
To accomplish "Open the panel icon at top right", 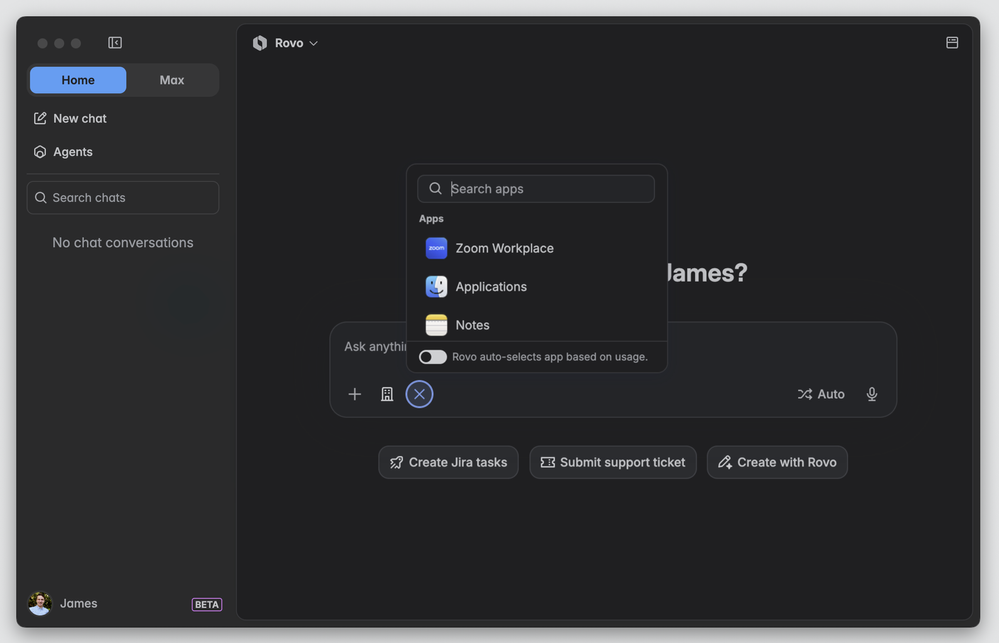I will [x=952, y=43].
